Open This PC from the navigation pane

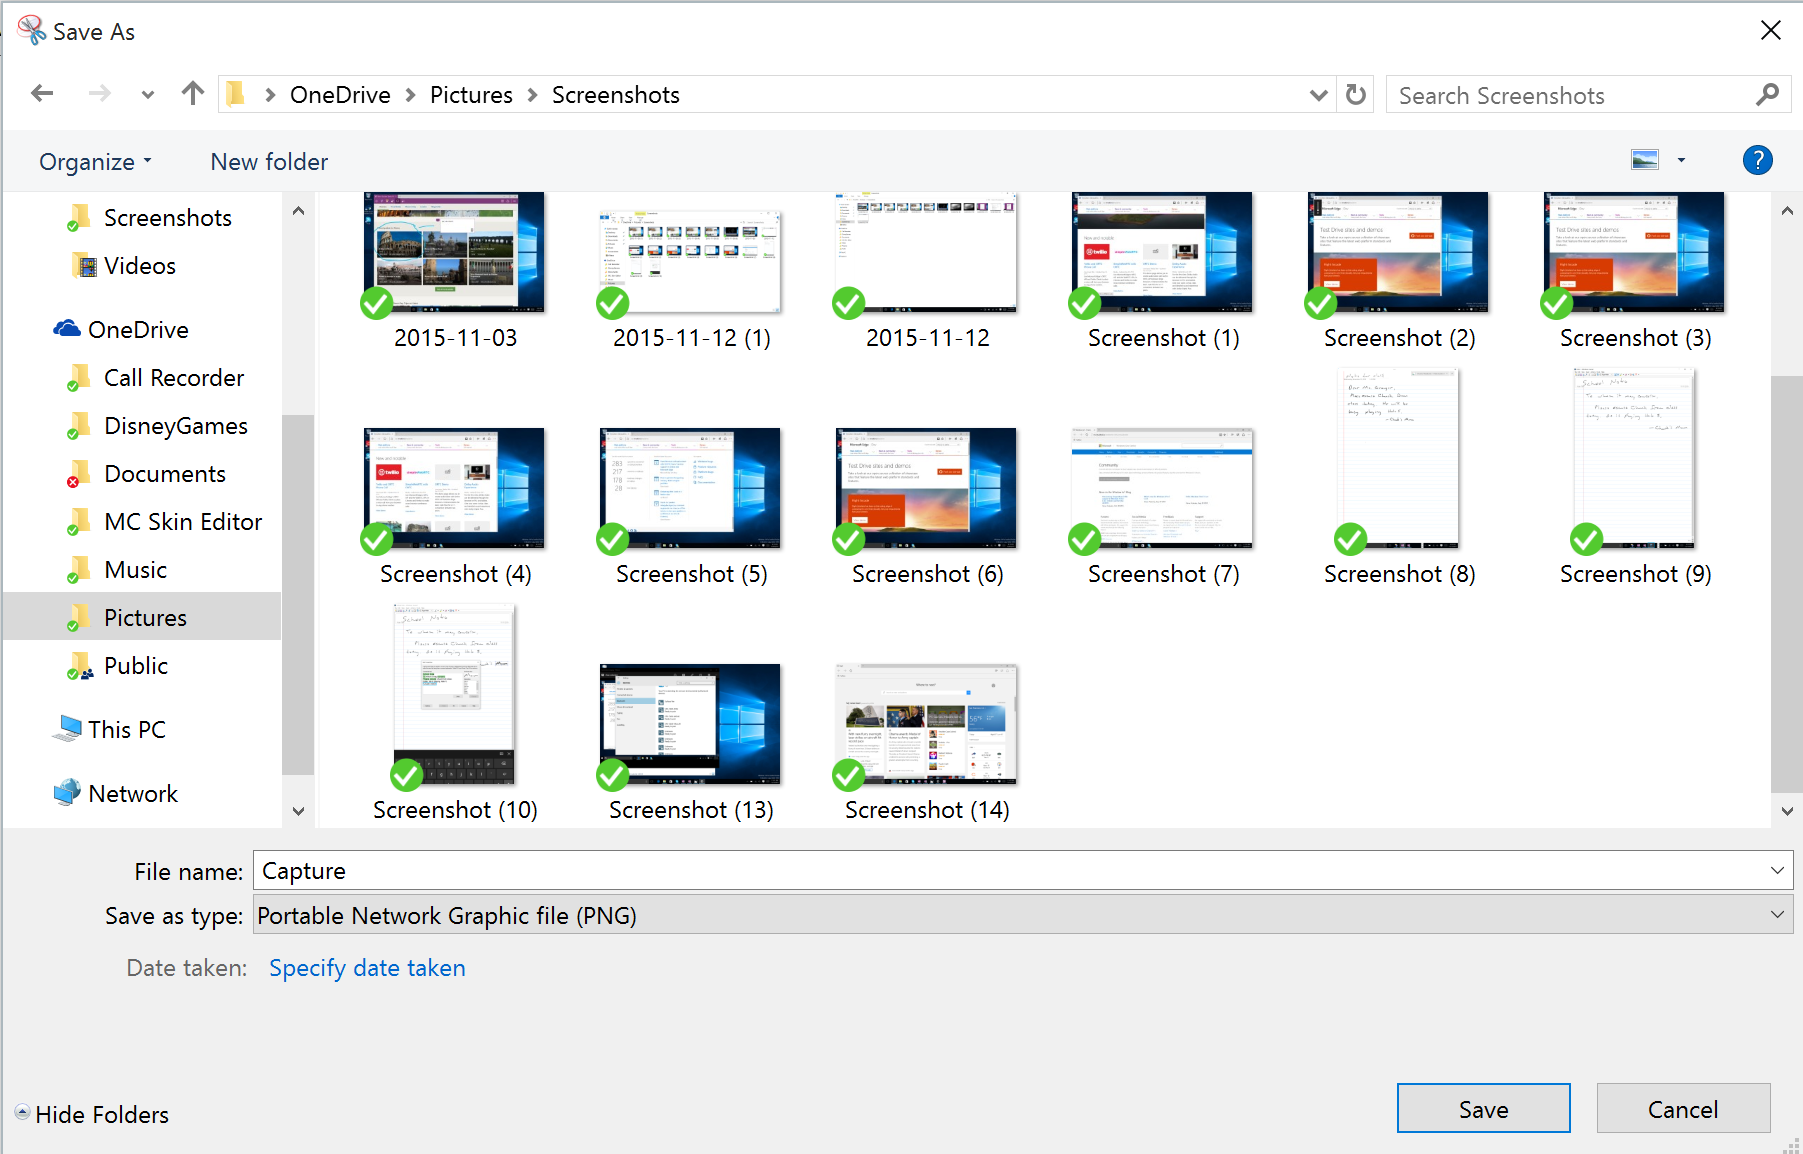tap(128, 729)
